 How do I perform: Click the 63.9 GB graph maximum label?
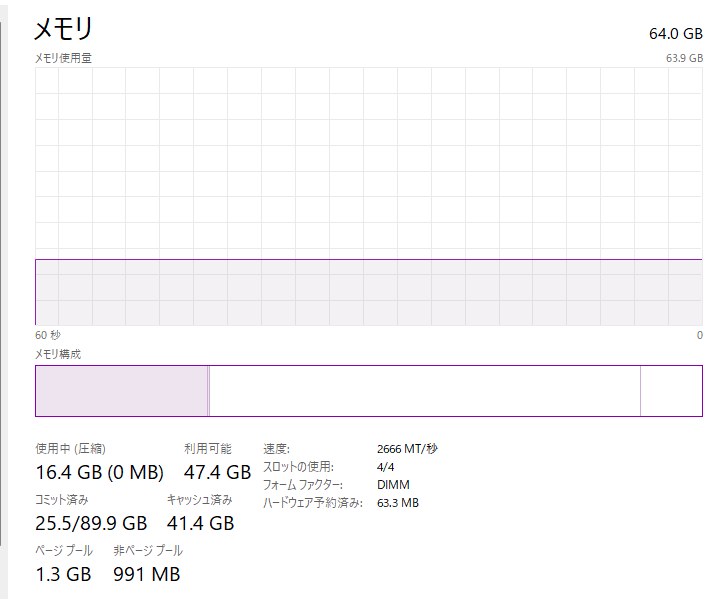click(684, 58)
